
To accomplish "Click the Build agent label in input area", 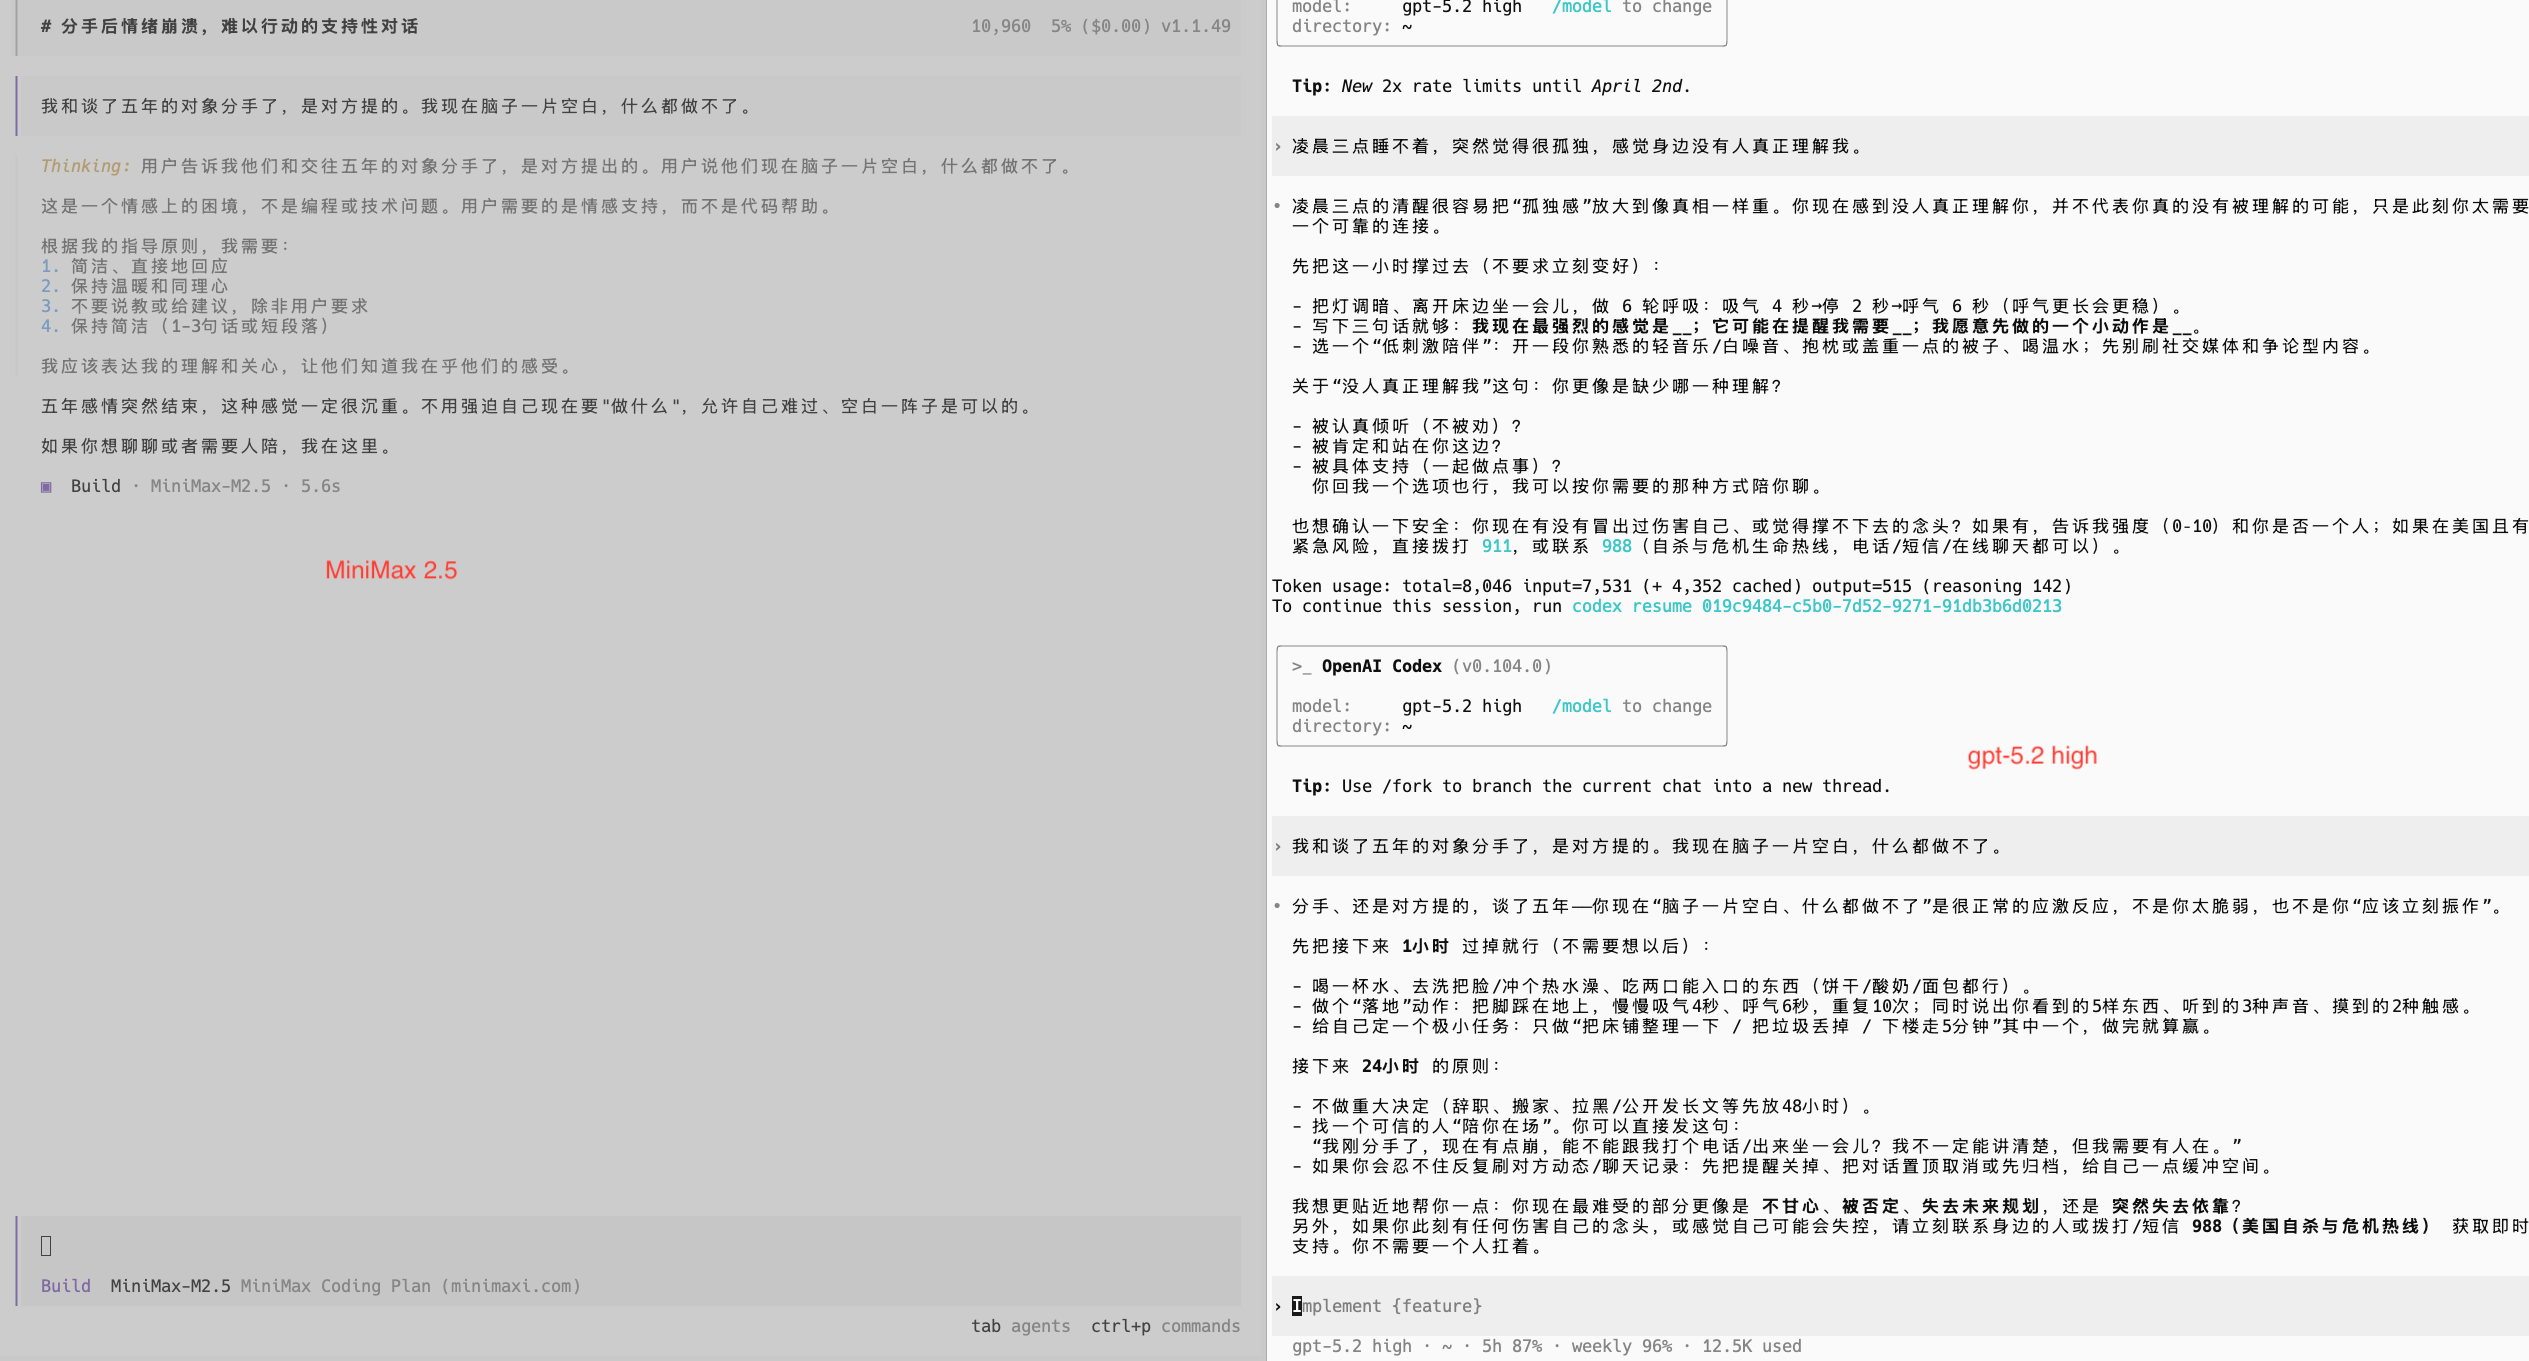I will [66, 1286].
